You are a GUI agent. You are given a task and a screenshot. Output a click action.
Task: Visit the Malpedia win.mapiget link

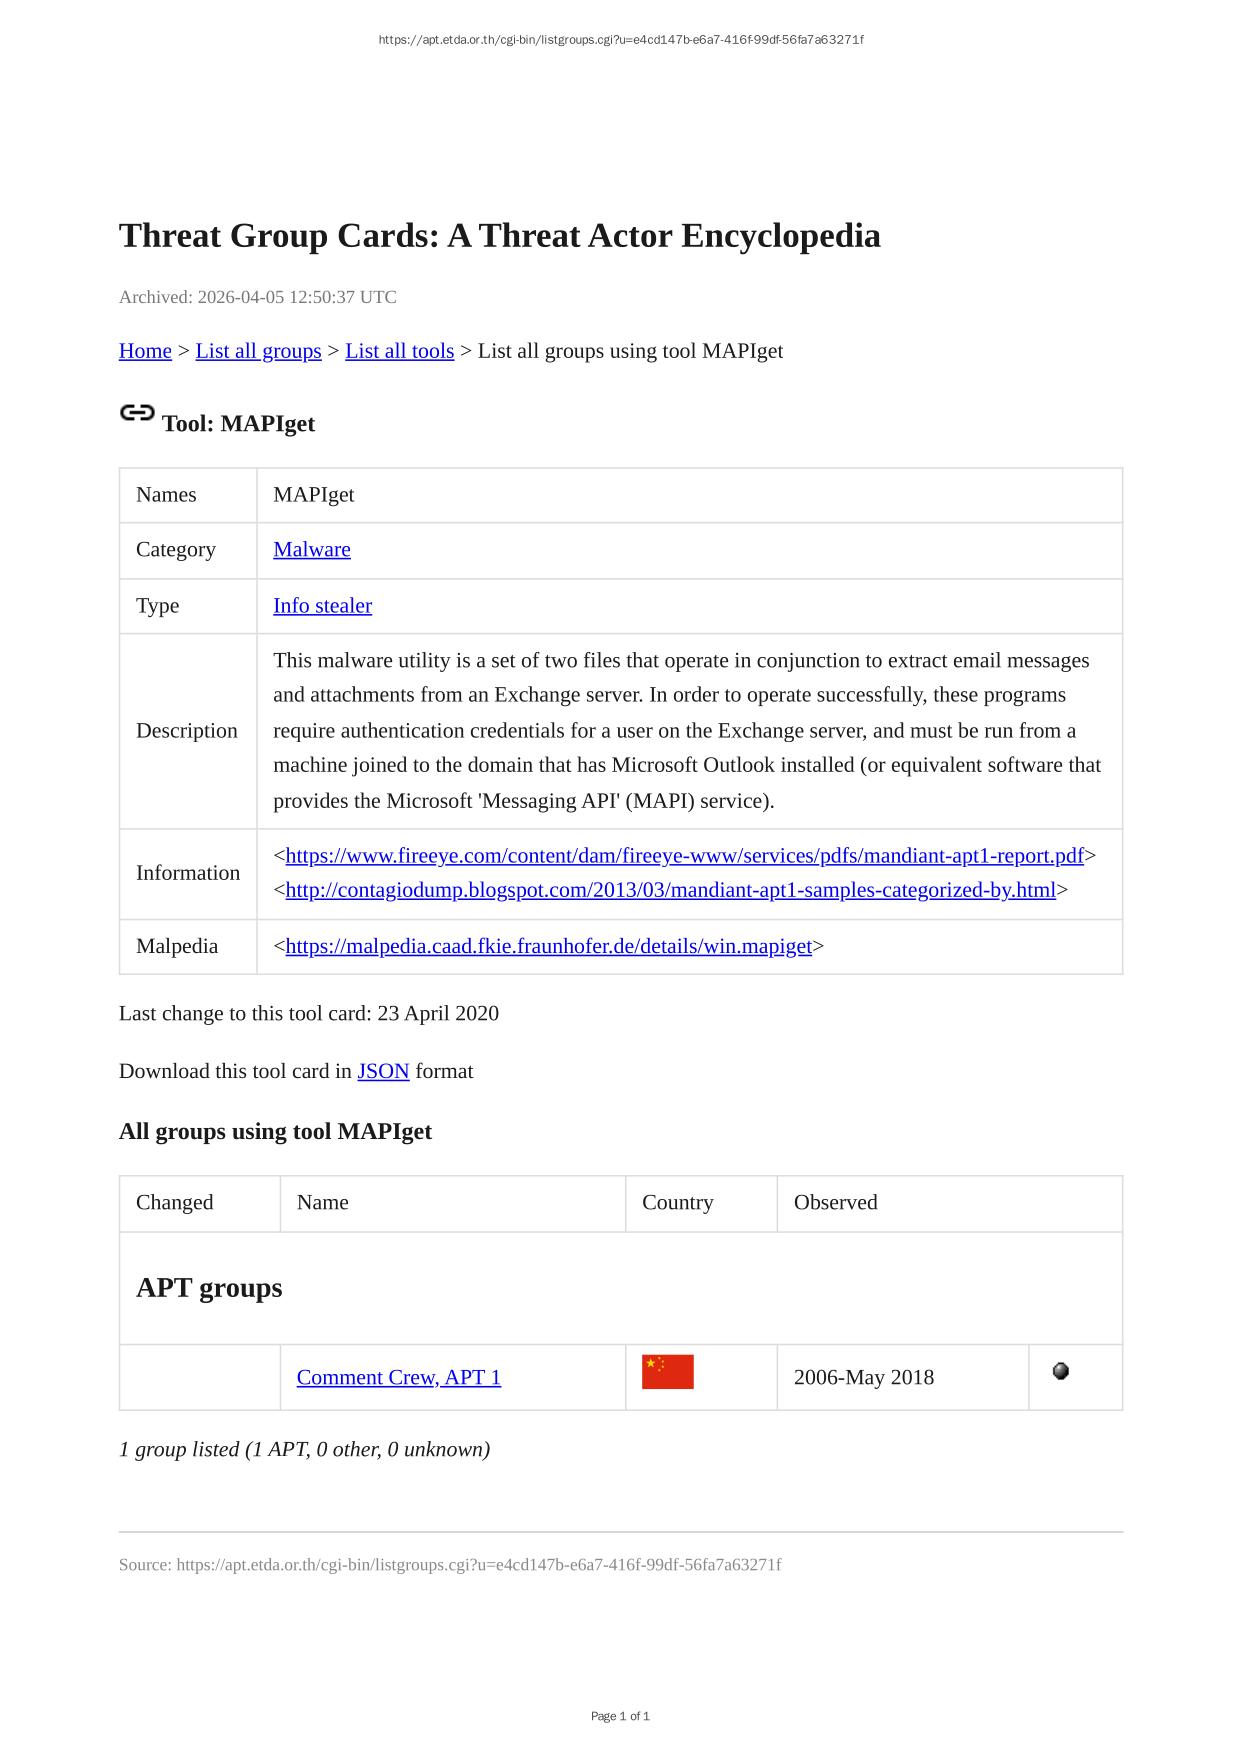tap(548, 946)
